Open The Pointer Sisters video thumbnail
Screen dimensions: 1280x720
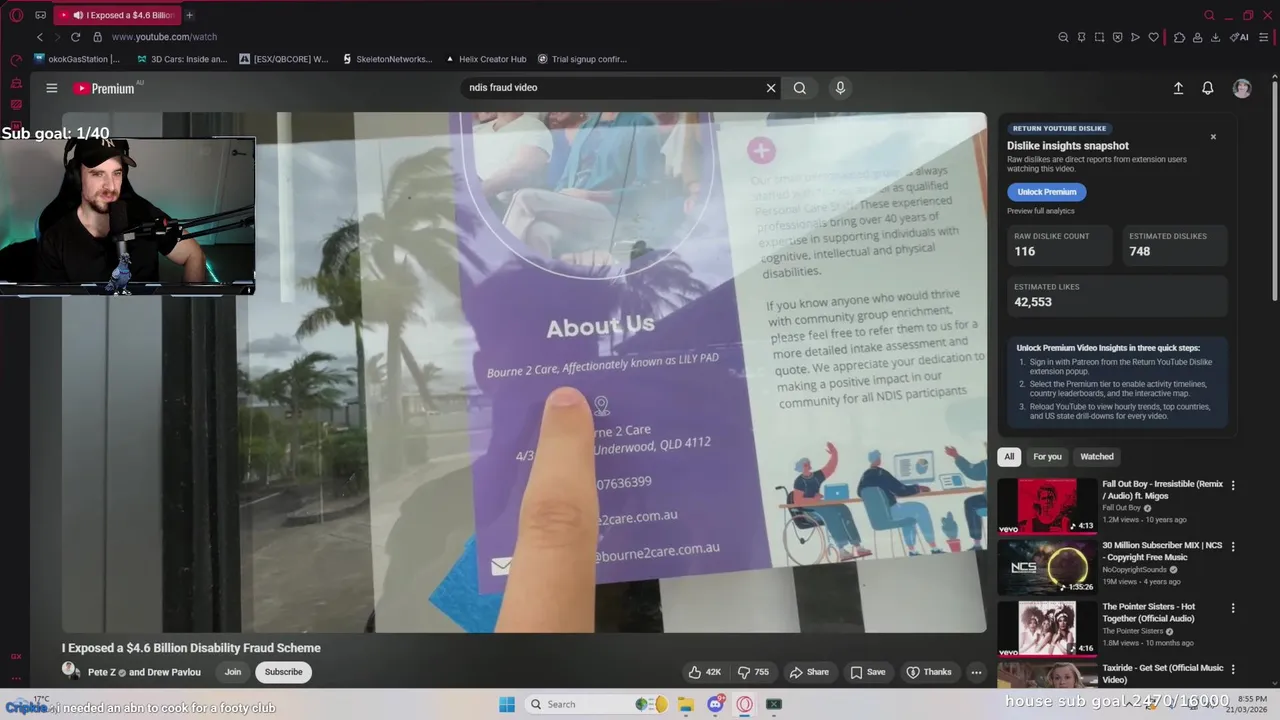[x=1047, y=629]
